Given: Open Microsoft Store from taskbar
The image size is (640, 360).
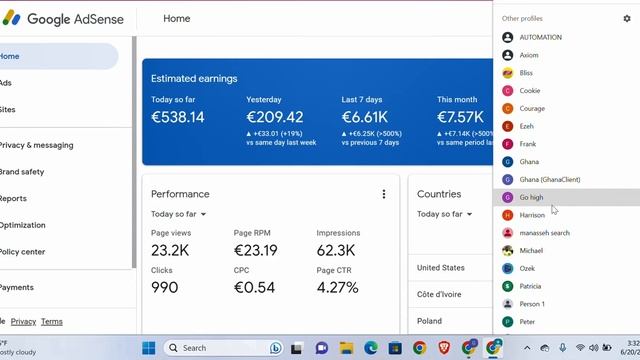Looking at the screenshot, I should tap(395, 348).
